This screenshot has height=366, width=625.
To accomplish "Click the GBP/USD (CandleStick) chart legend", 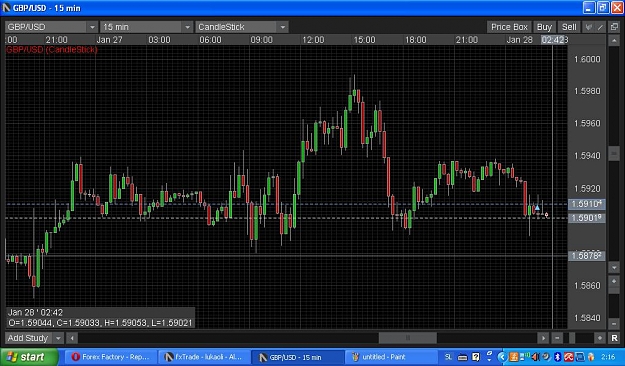I will click(52, 49).
